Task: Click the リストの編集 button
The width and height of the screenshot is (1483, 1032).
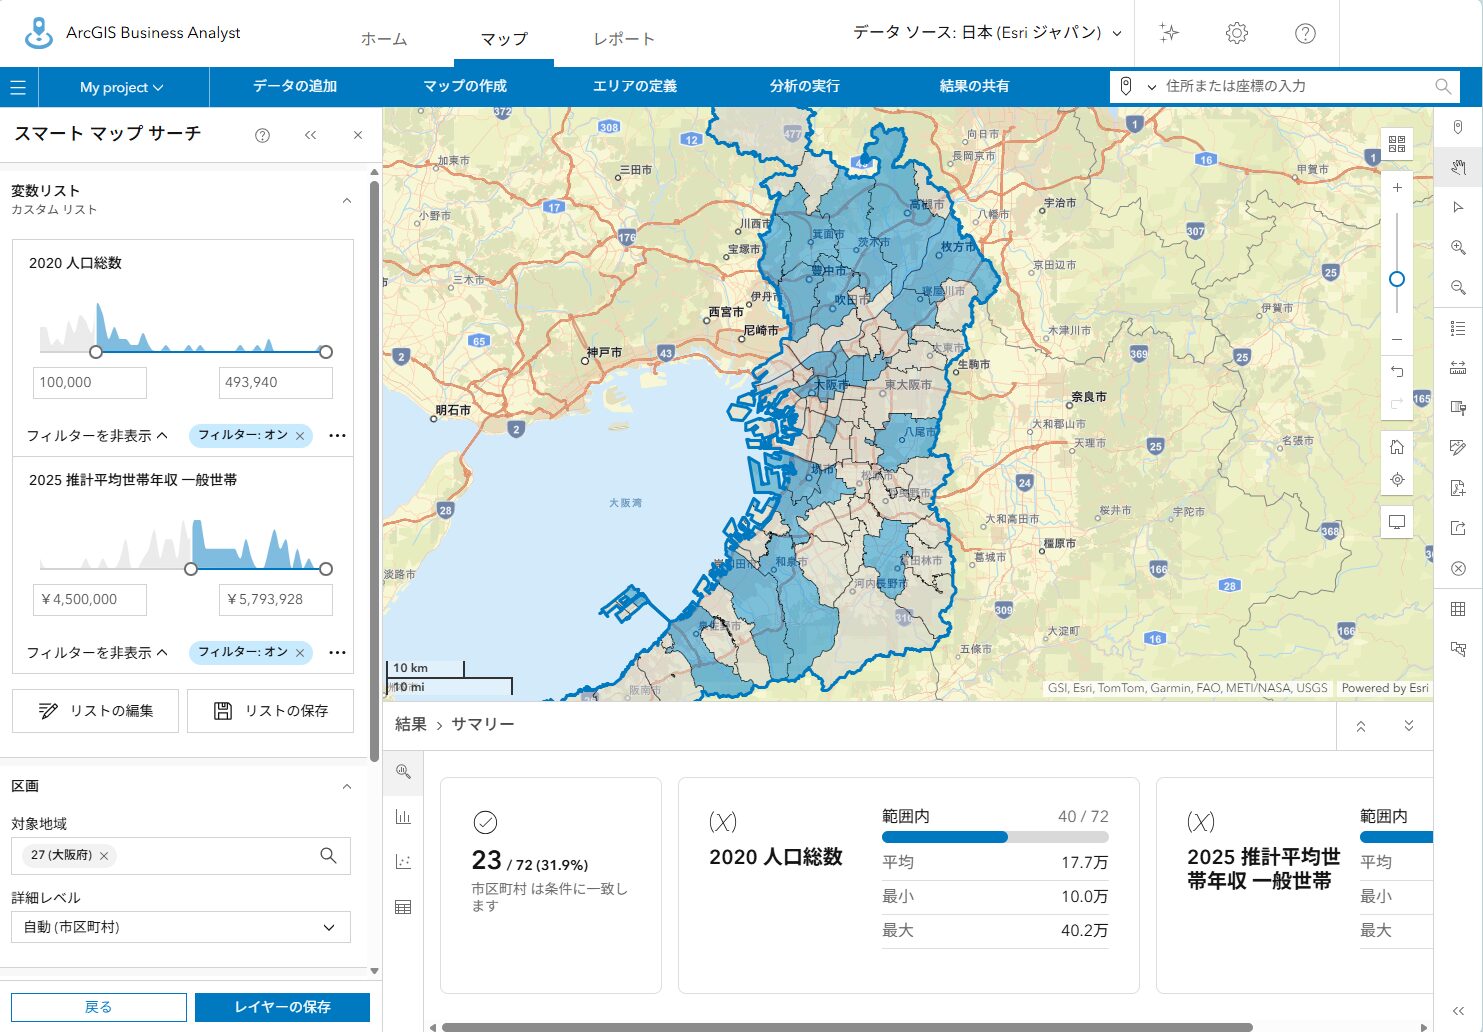Action: tap(96, 711)
